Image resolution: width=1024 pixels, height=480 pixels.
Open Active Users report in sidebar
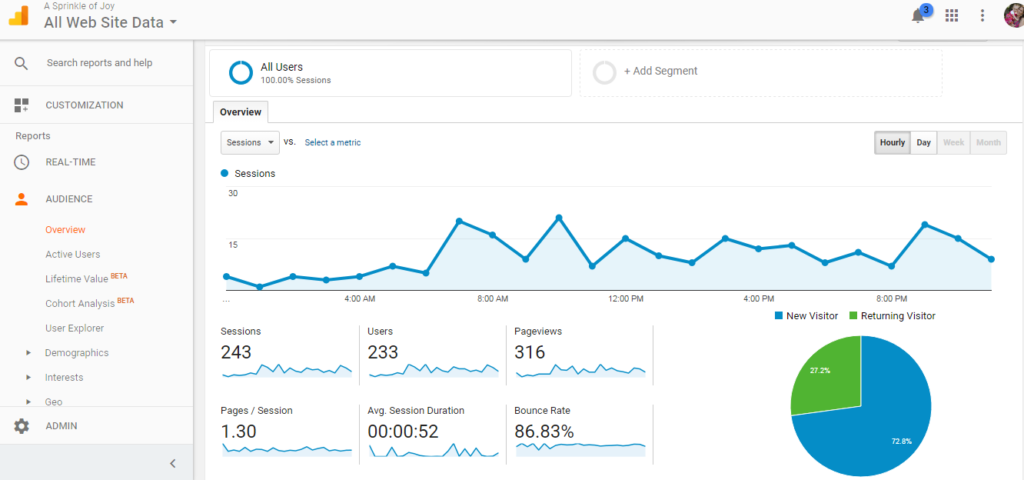72,254
